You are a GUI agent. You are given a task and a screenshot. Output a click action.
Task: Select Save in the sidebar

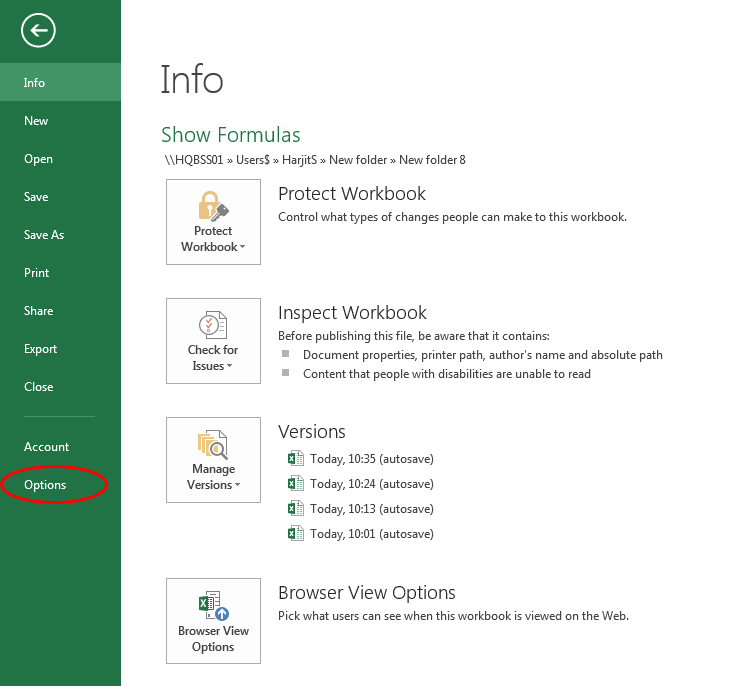pos(61,197)
